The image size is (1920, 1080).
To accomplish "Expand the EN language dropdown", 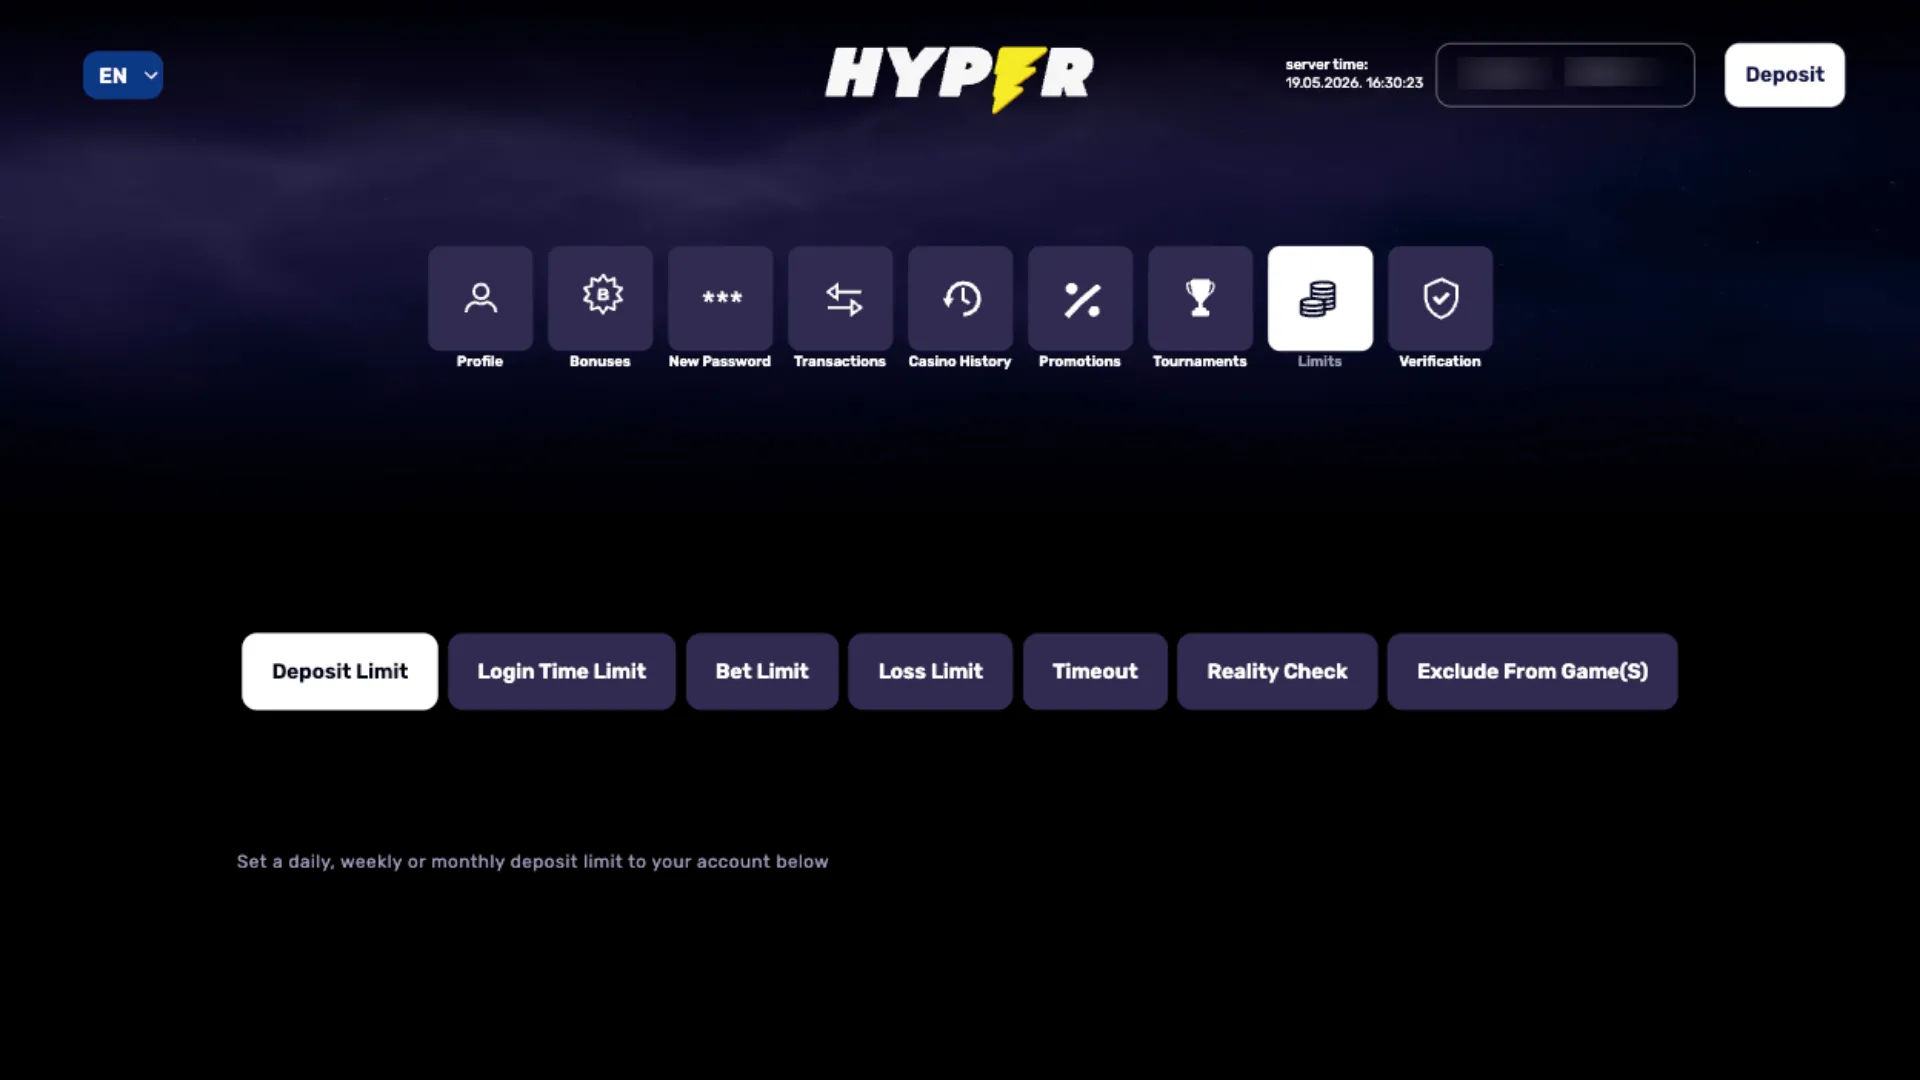I will tap(123, 75).
